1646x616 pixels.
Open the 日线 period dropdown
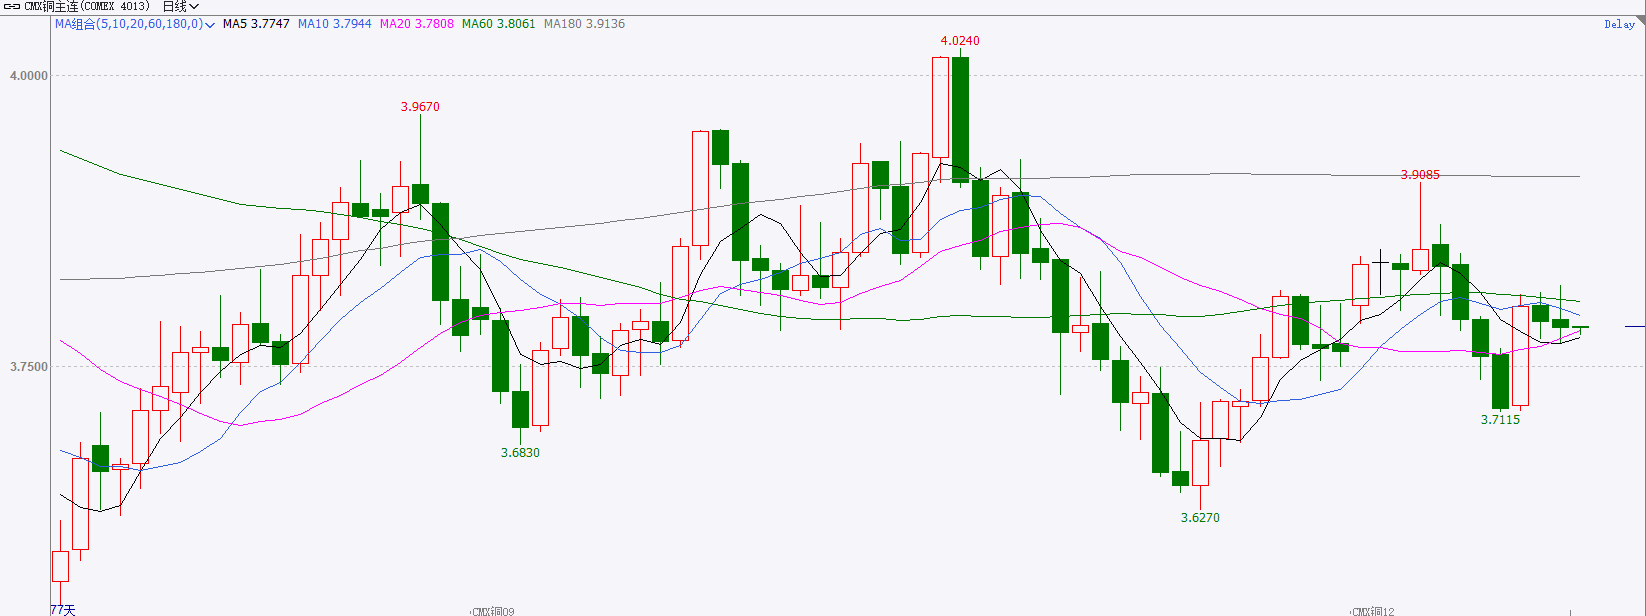[x=181, y=7]
